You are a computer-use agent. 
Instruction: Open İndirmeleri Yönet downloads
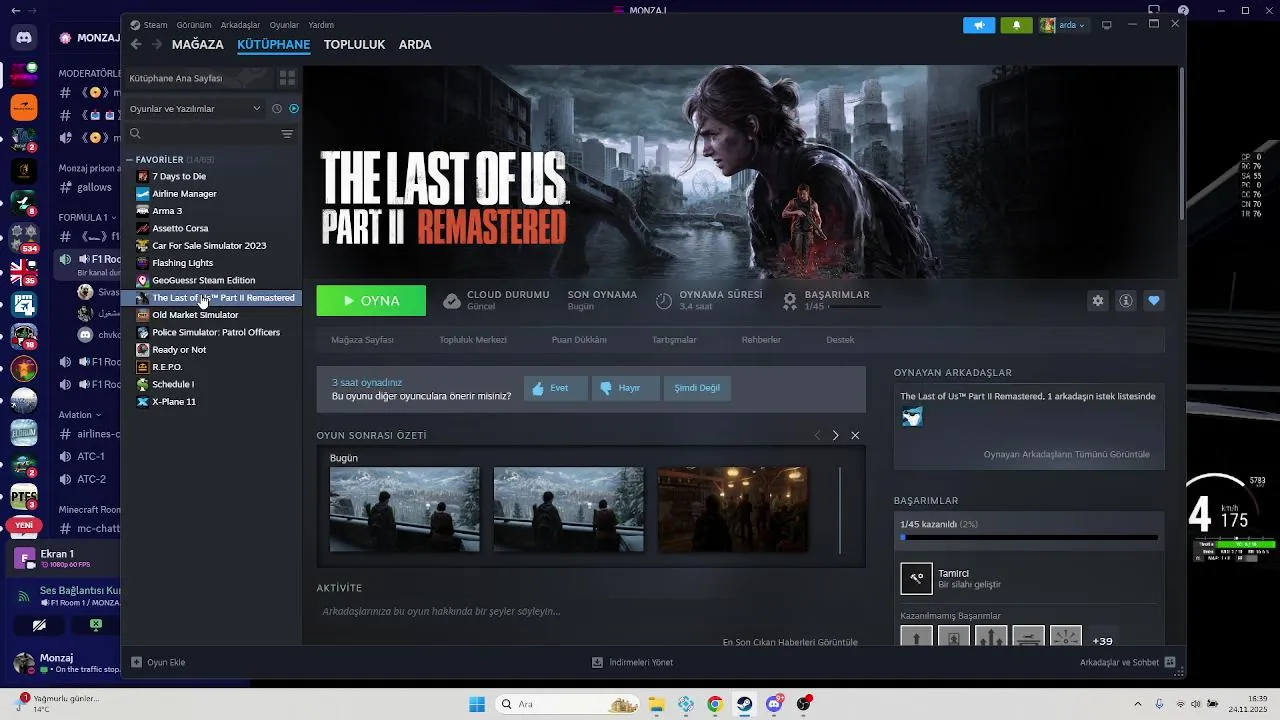tap(632, 662)
